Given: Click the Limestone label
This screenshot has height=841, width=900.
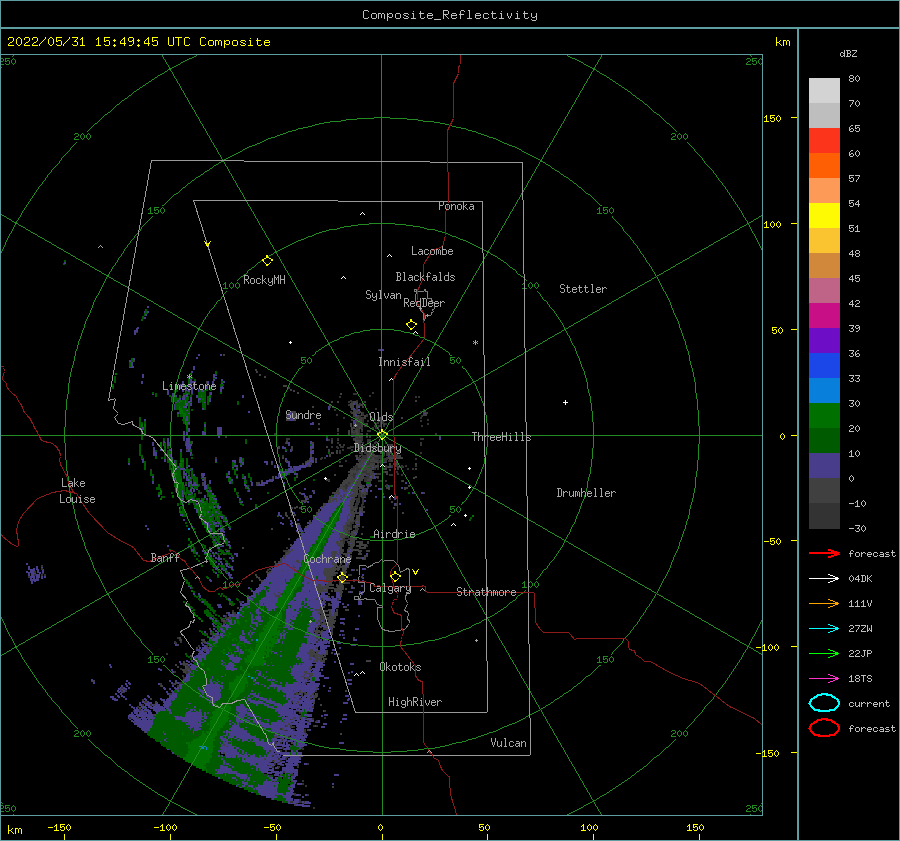Looking at the screenshot, I should coord(189,386).
